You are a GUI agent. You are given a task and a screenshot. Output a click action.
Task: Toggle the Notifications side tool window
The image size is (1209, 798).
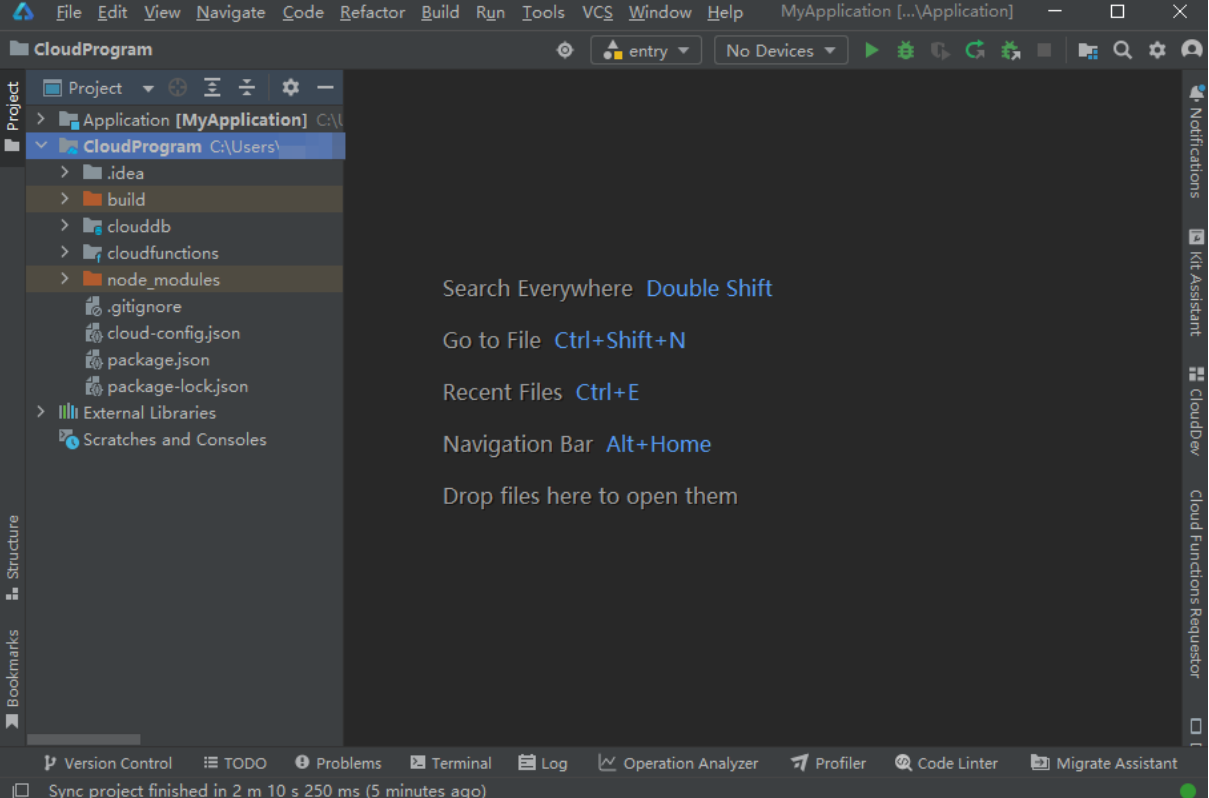(1195, 141)
